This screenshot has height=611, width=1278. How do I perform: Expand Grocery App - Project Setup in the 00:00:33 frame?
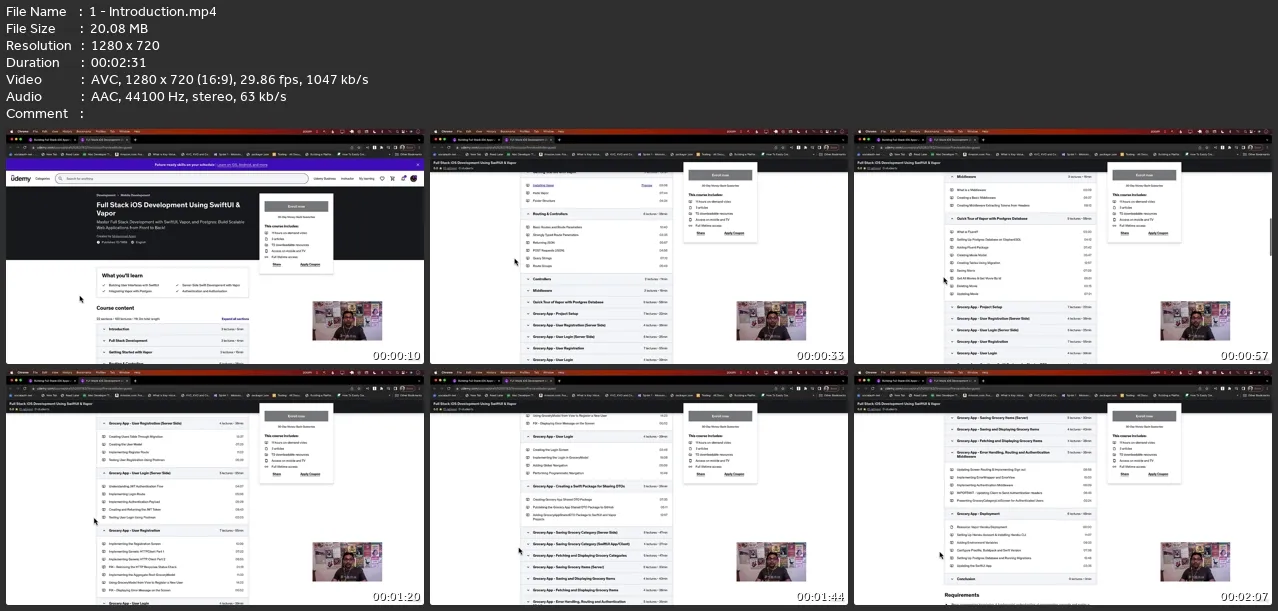pos(594,313)
